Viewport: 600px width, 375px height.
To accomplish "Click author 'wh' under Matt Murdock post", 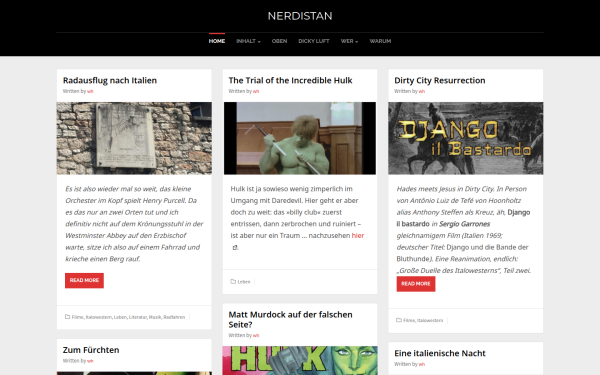I will 256,336.
